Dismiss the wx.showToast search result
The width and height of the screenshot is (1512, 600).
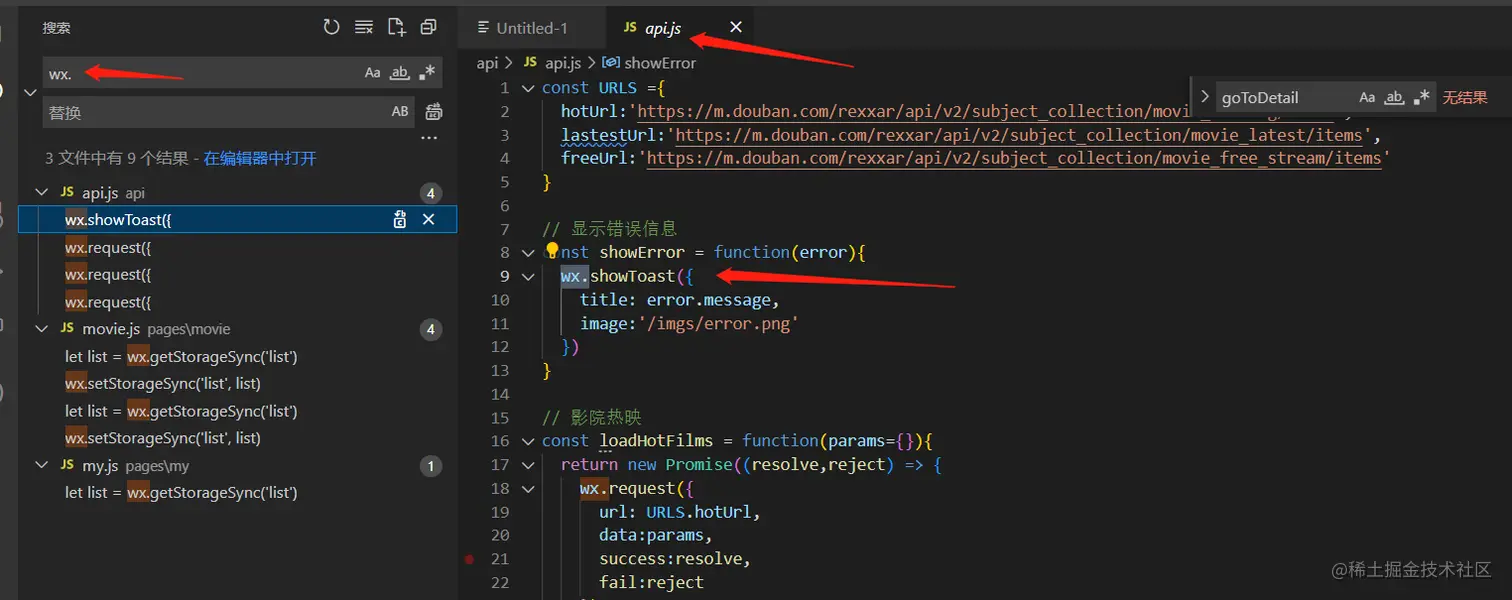[428, 220]
